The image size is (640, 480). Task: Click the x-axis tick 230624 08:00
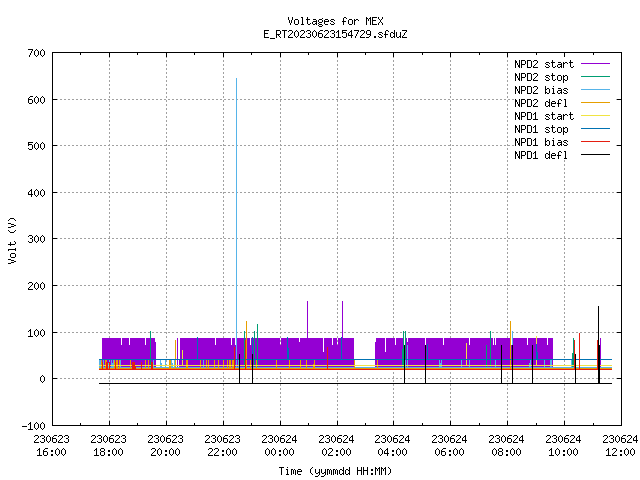pos(506,446)
